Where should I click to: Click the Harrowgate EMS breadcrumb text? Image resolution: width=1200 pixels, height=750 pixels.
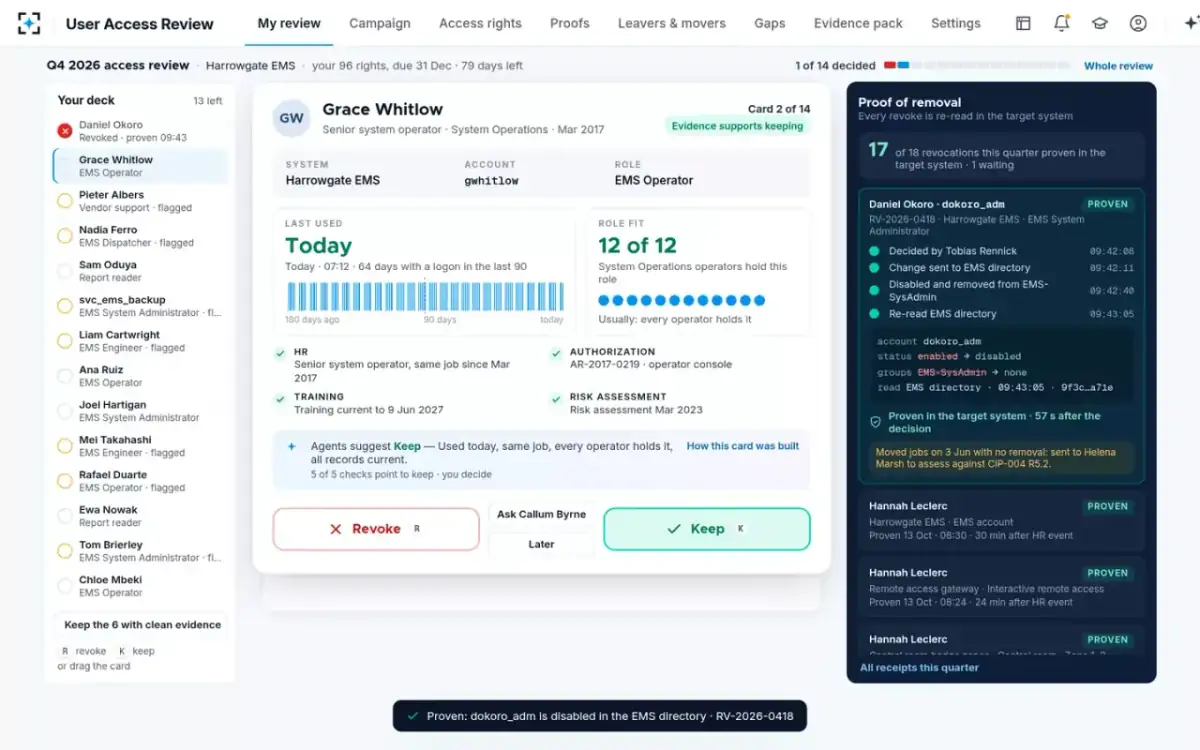[x=251, y=66]
